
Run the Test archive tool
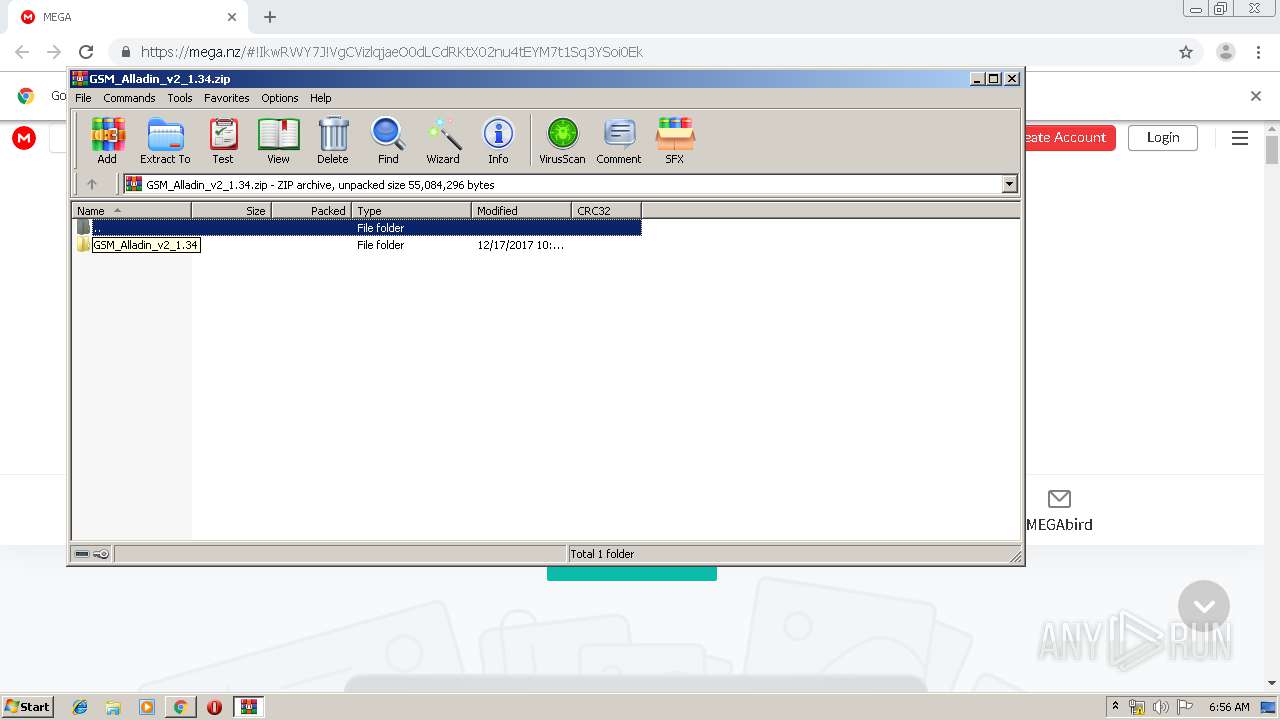click(223, 140)
